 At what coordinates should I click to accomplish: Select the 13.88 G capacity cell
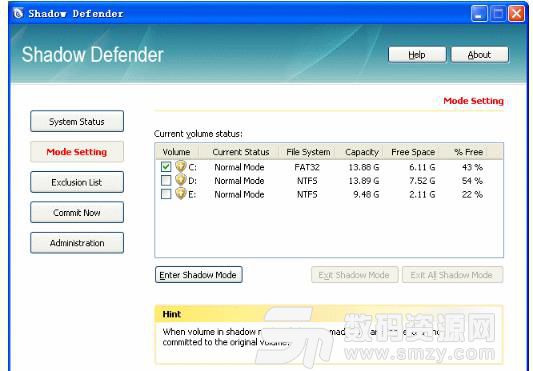(x=364, y=167)
